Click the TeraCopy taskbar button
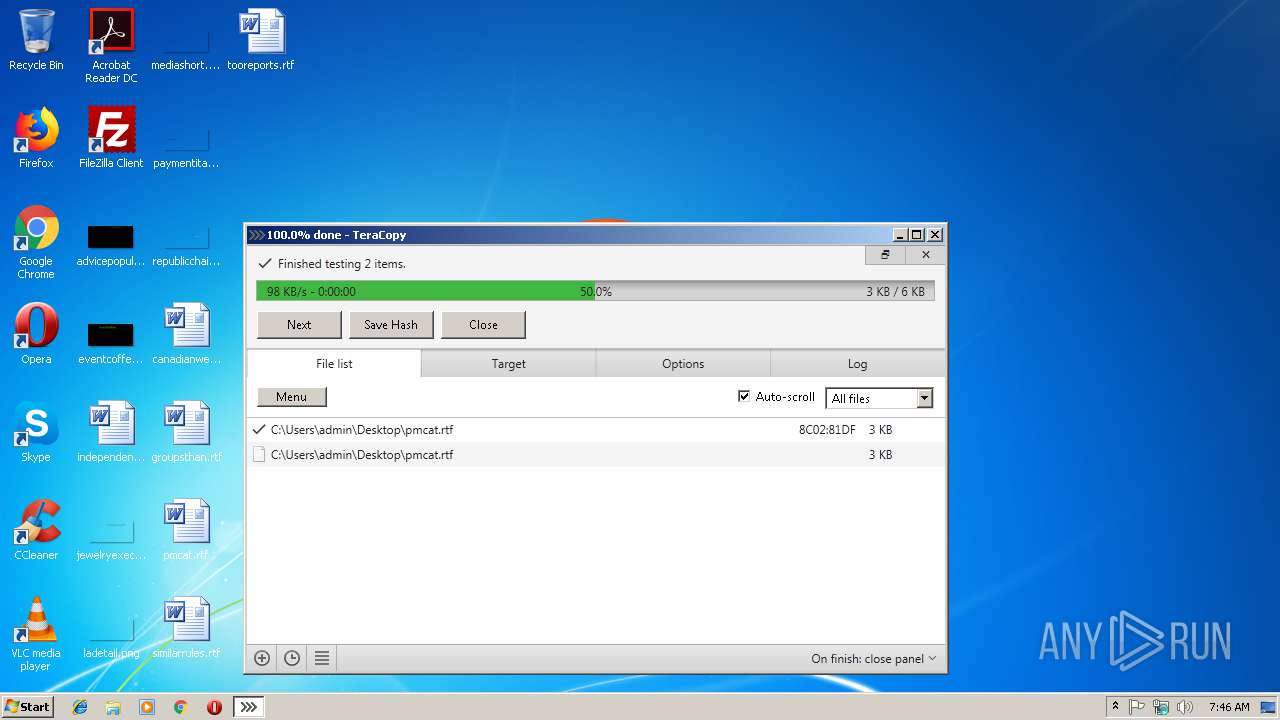 click(x=249, y=707)
